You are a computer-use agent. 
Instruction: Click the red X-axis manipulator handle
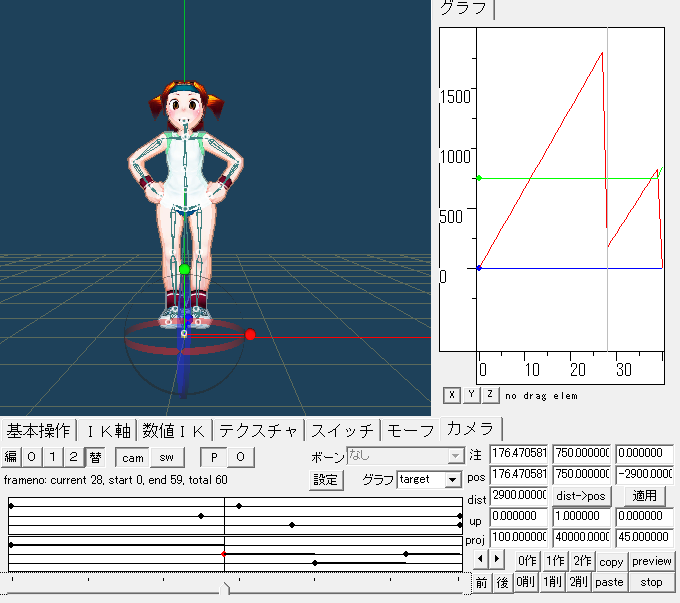tap(250, 334)
